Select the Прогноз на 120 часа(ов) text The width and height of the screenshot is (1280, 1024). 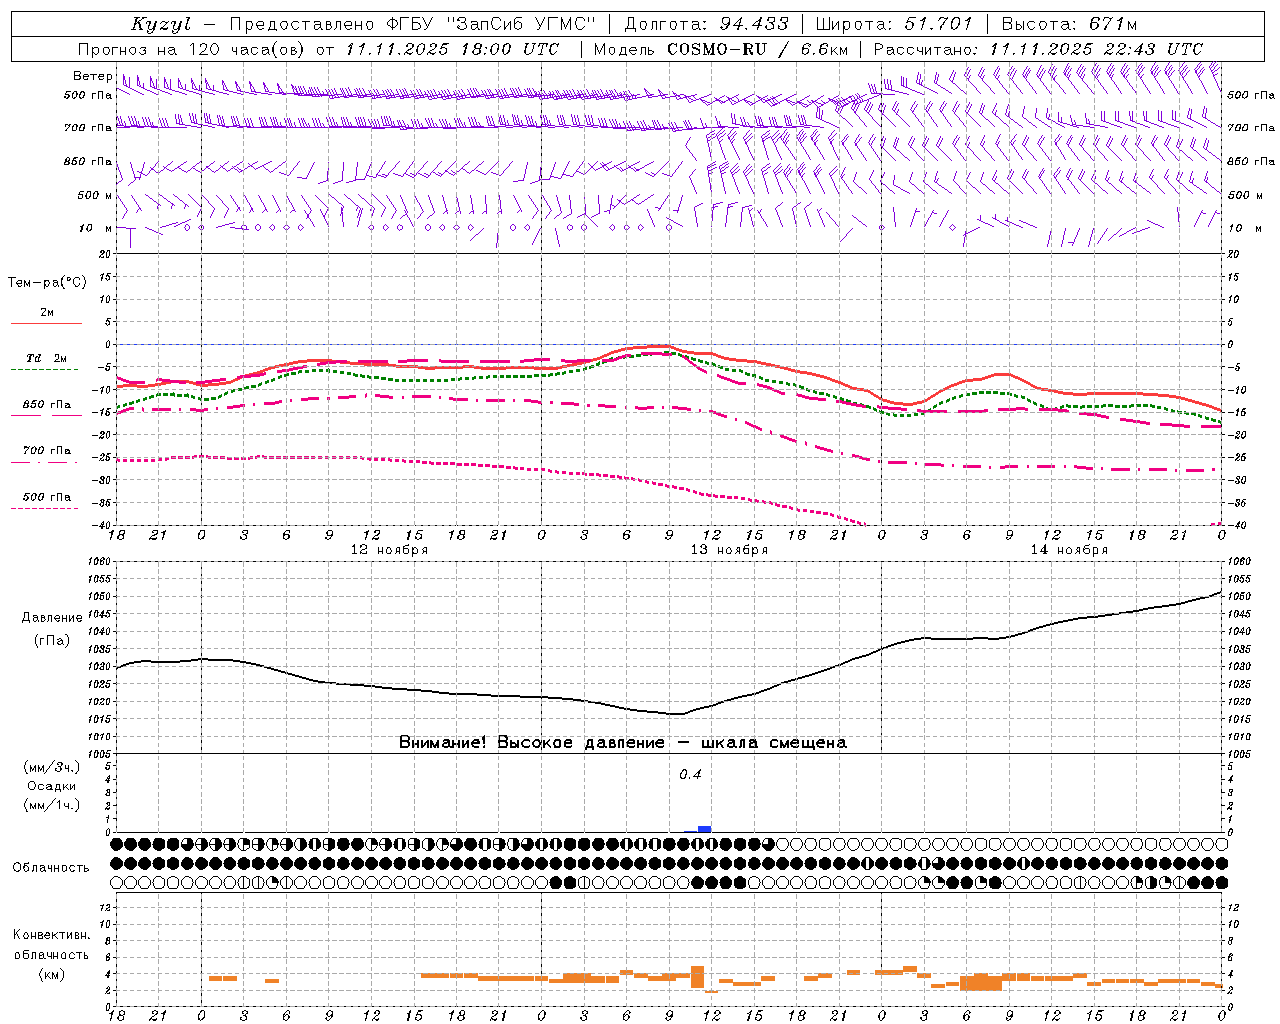[x=193, y=49]
